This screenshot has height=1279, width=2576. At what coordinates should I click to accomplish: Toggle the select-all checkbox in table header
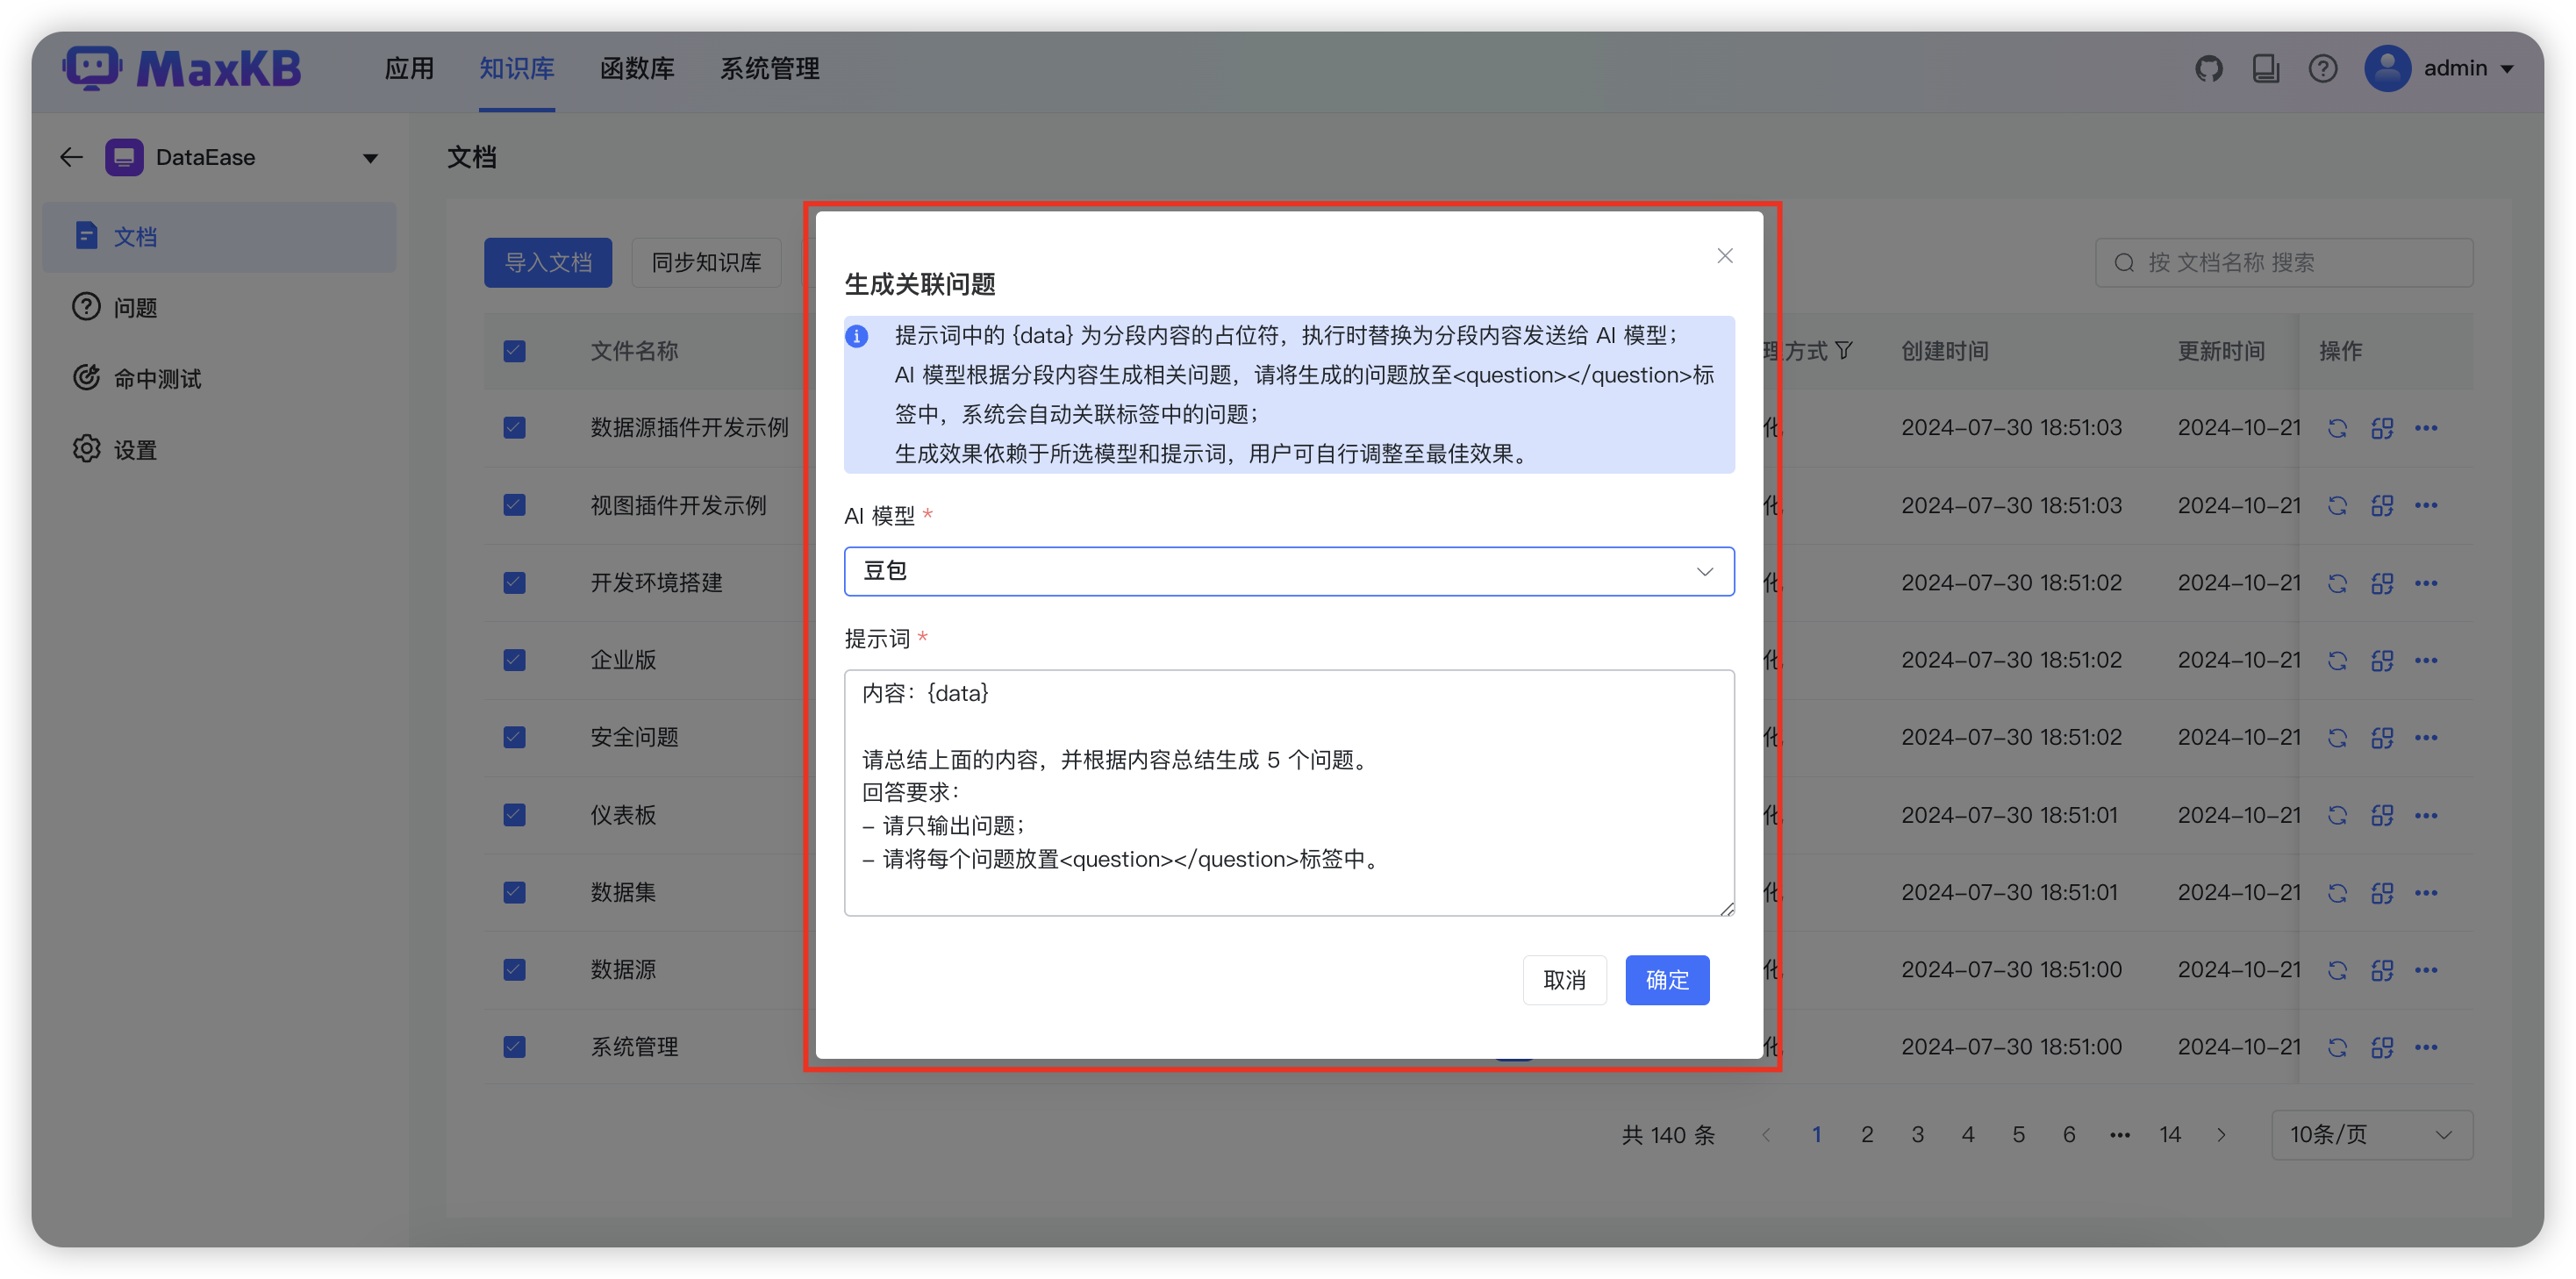click(x=514, y=351)
